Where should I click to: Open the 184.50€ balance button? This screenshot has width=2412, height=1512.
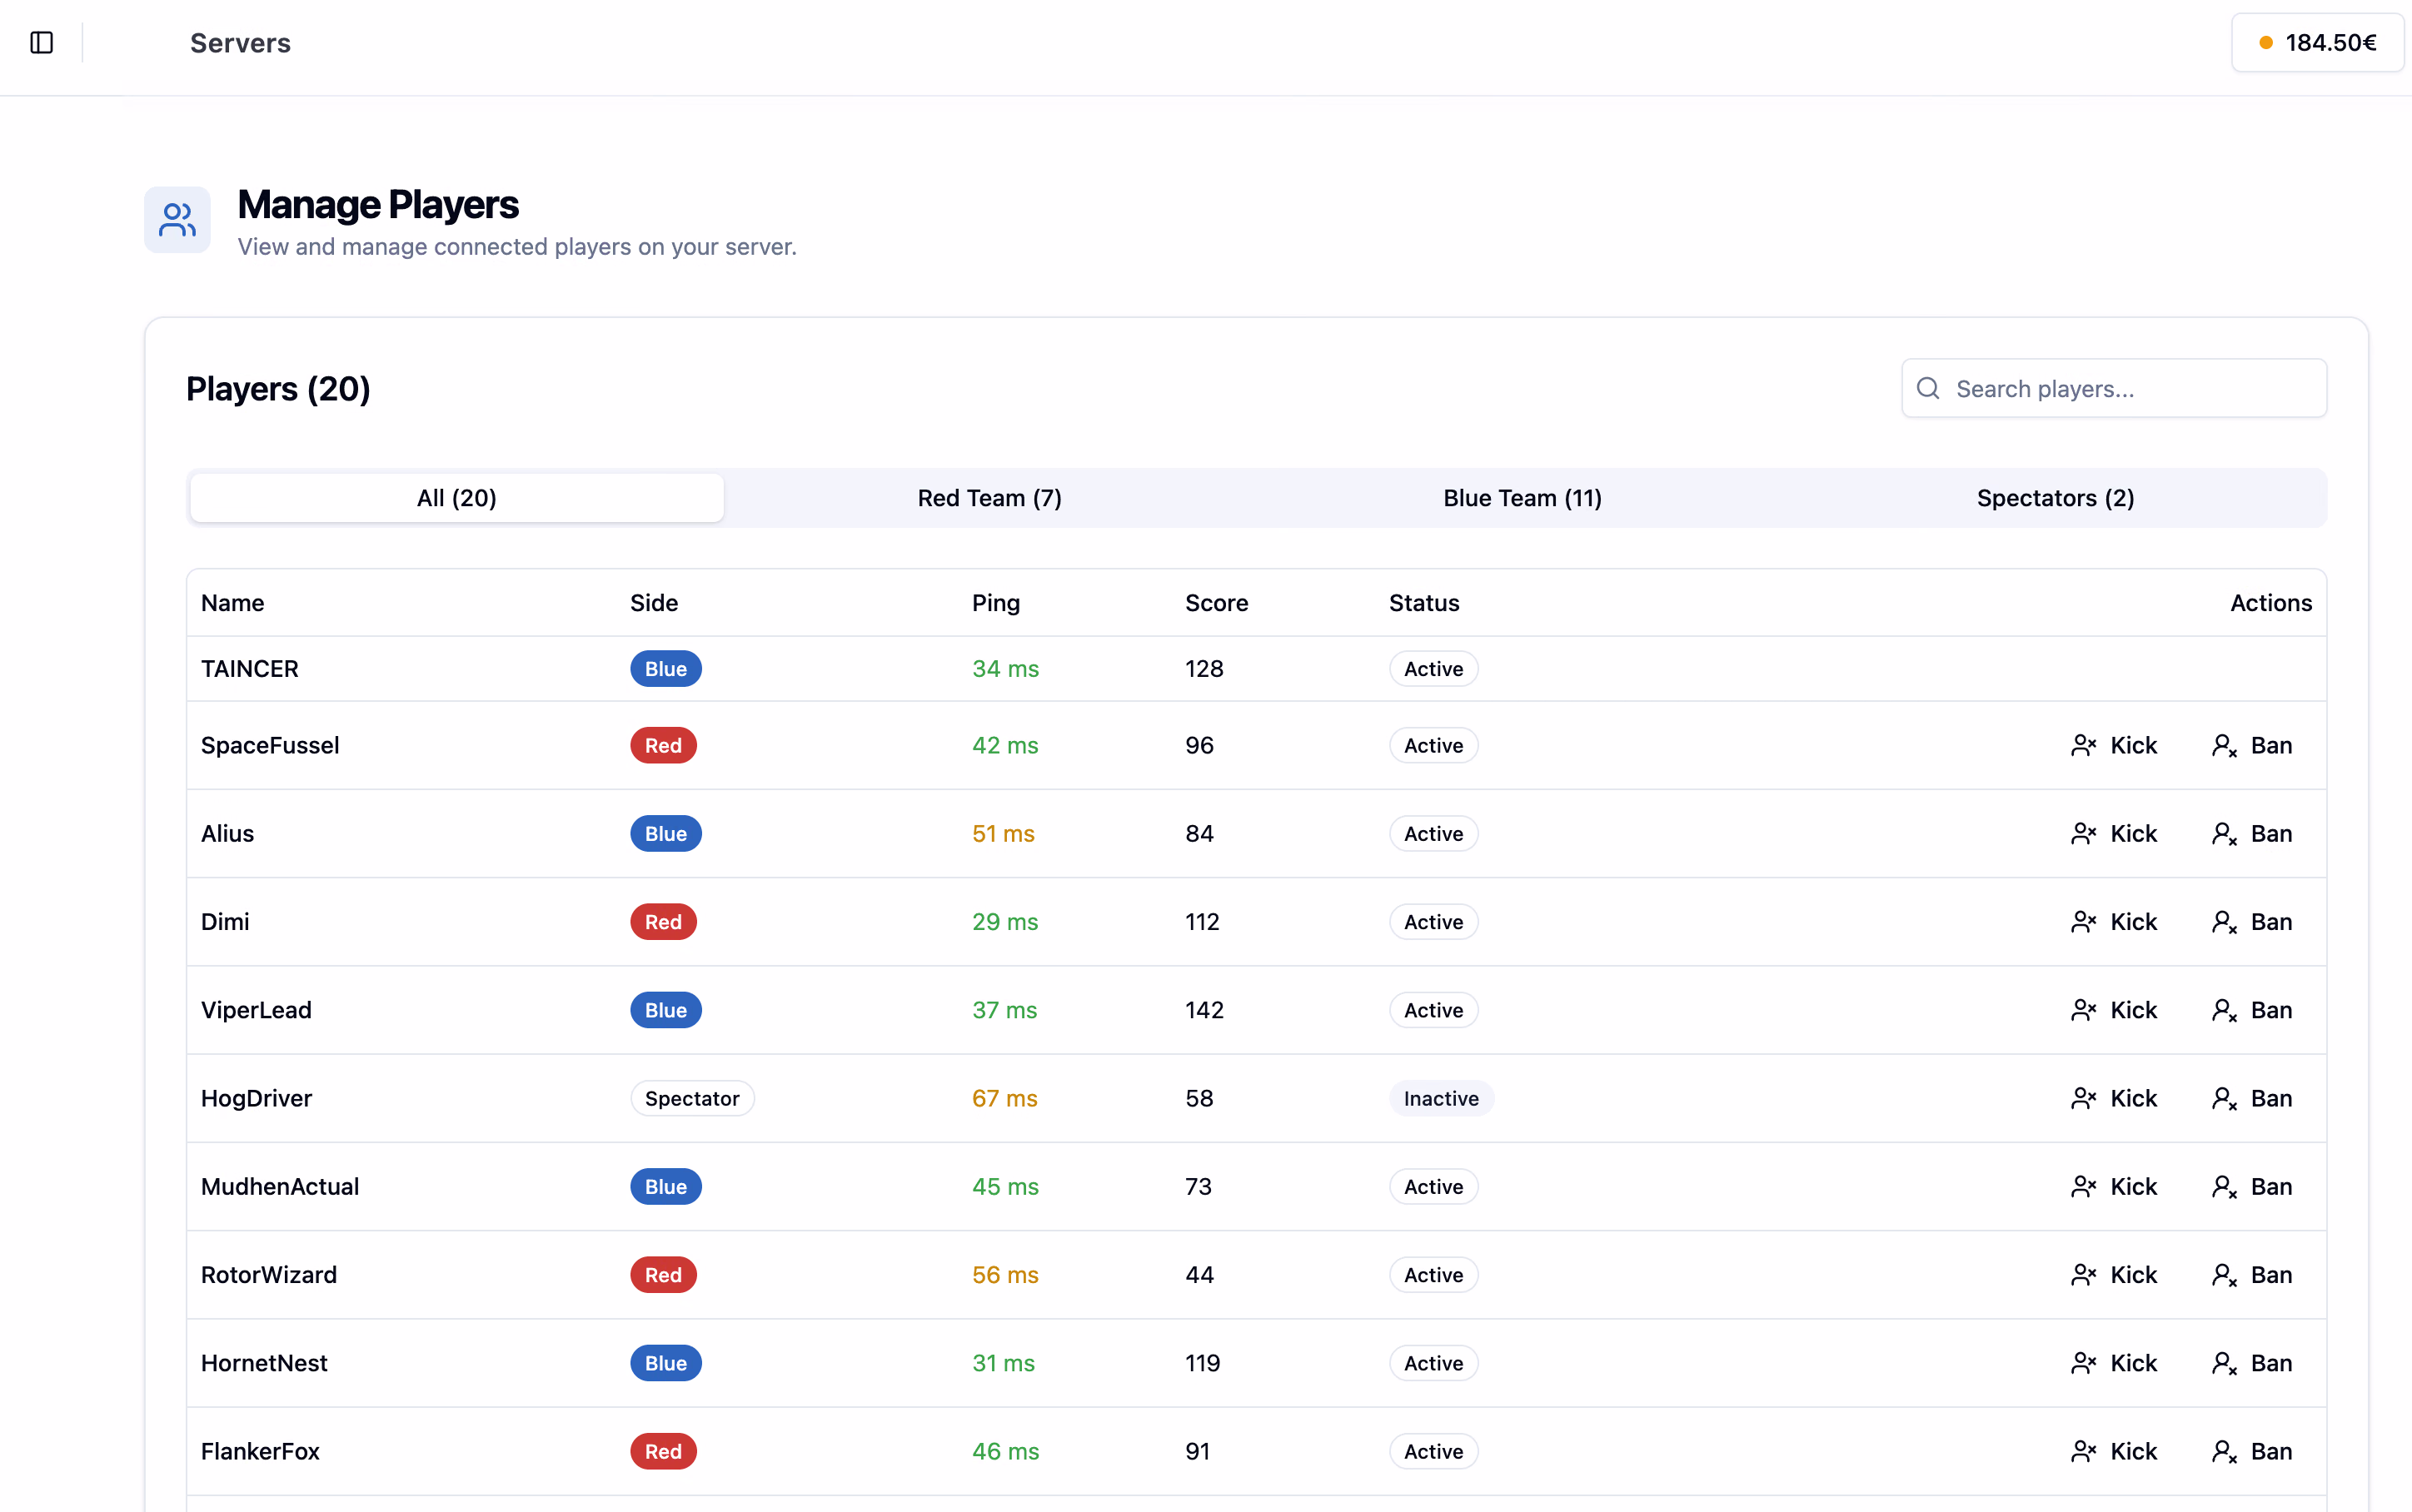(2317, 43)
